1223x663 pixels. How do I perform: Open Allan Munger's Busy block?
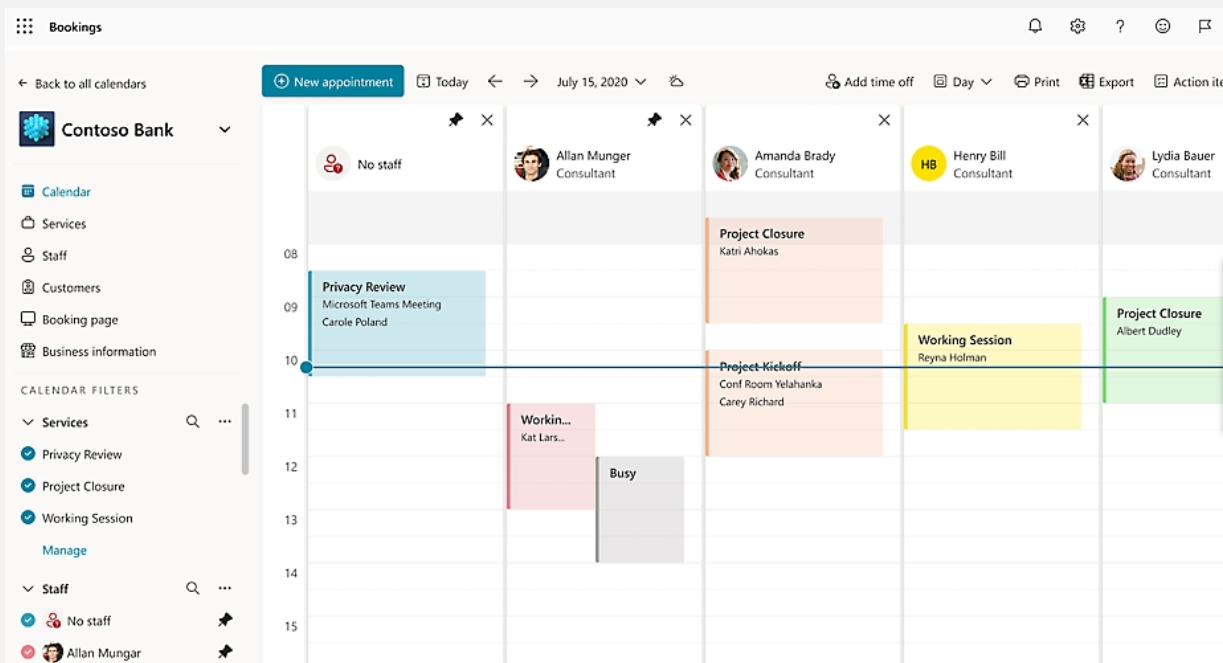640,509
